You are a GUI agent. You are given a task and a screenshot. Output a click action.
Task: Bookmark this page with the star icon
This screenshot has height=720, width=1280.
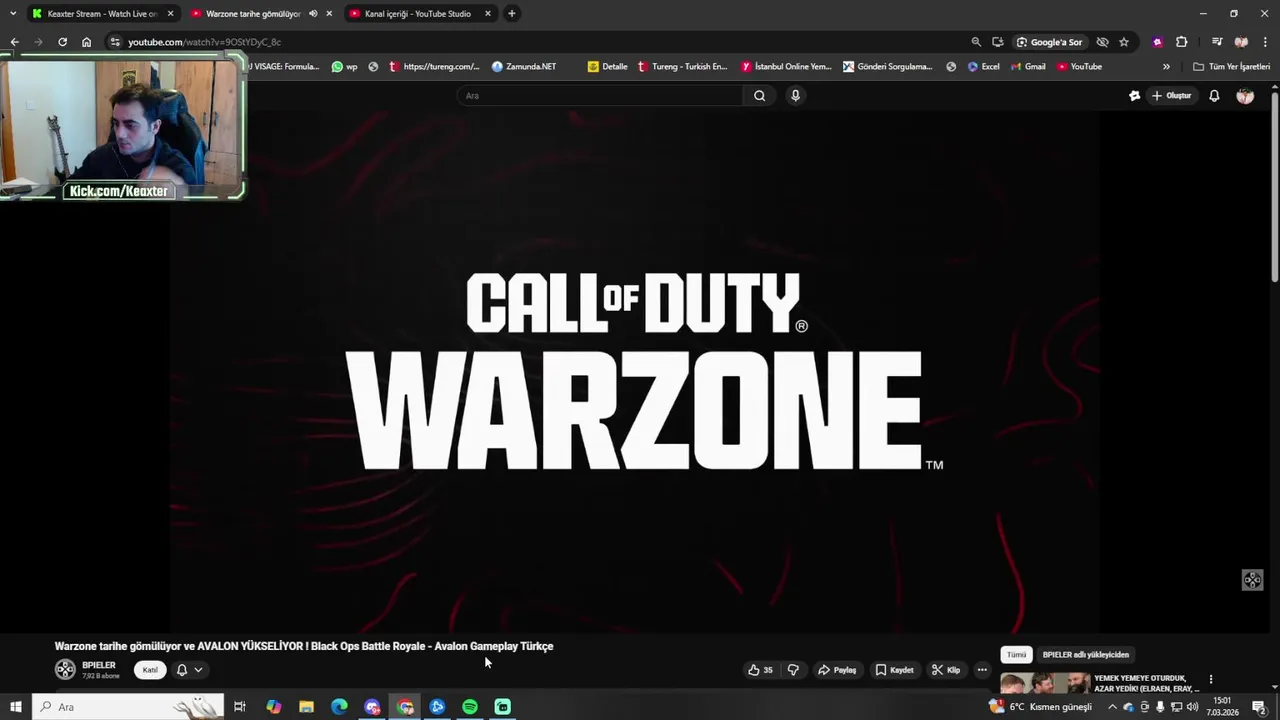click(1124, 42)
